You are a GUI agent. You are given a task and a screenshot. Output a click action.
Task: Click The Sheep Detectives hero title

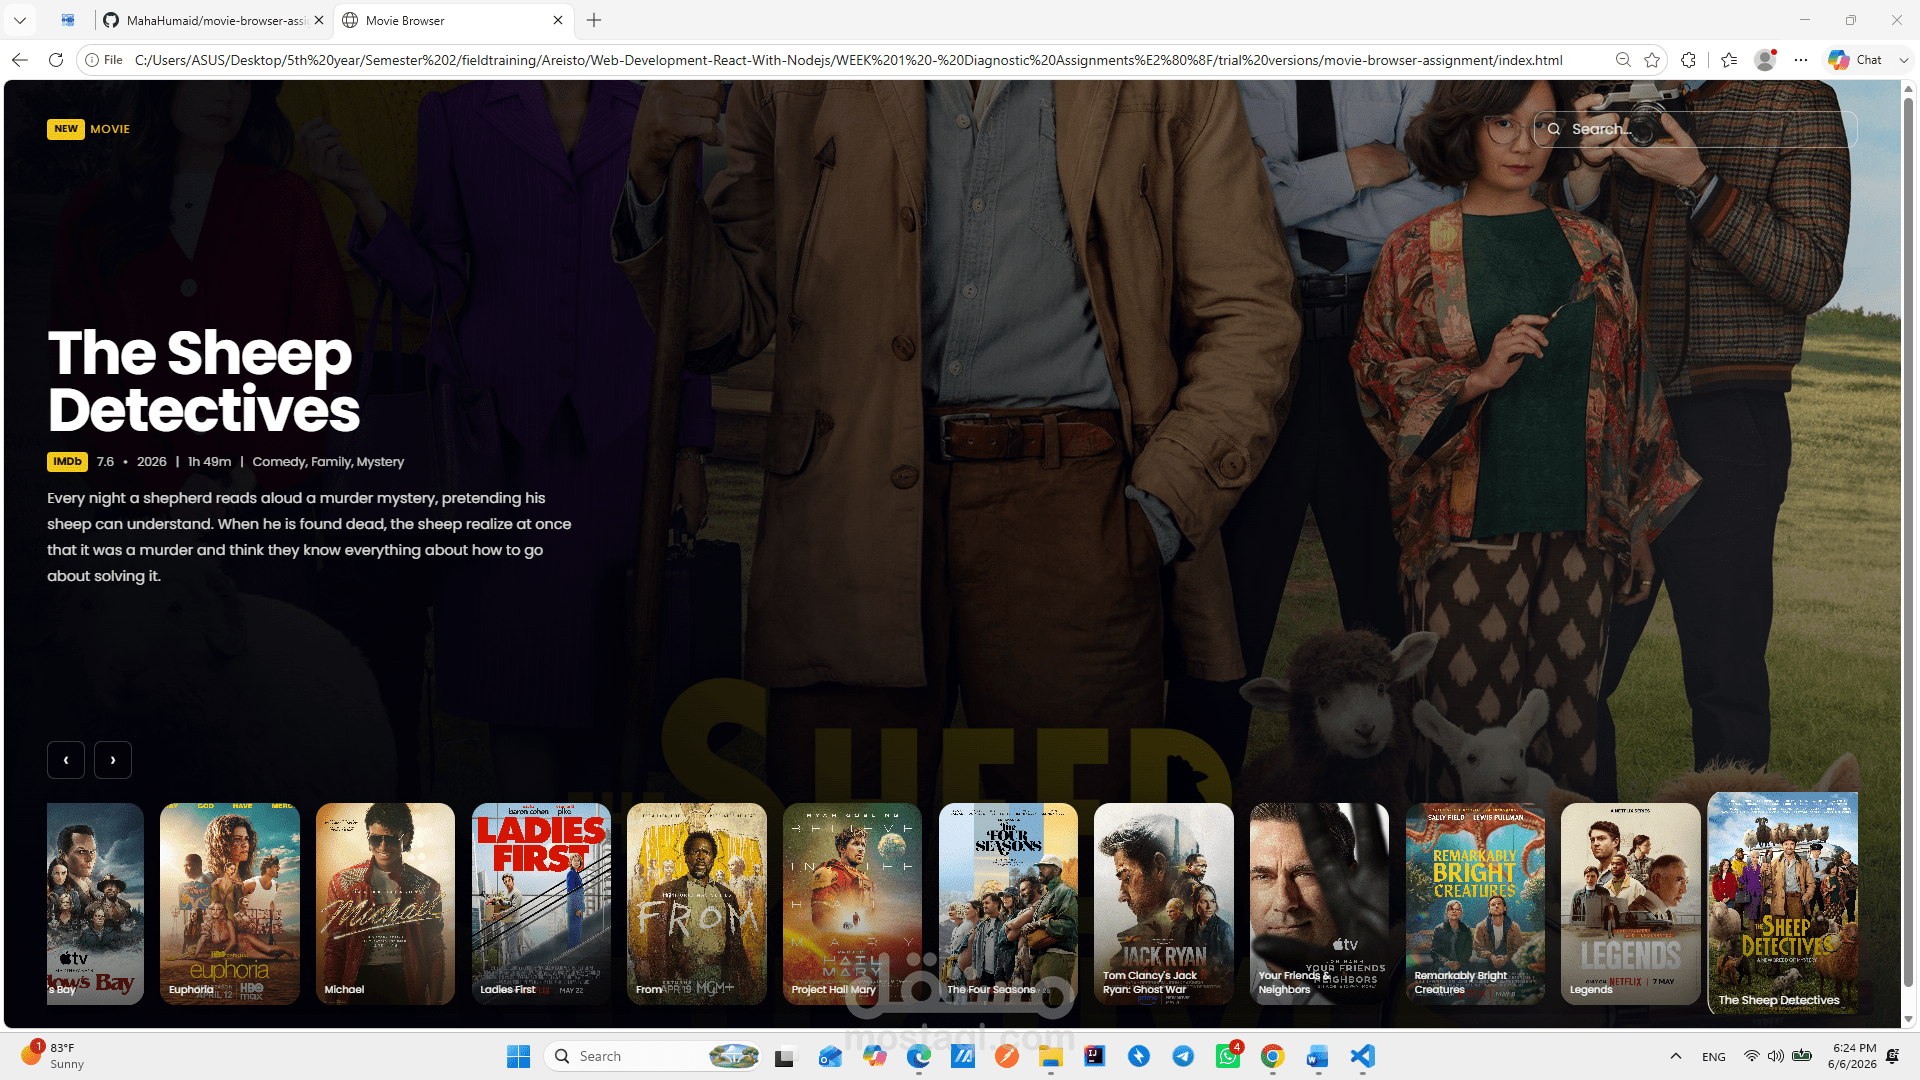pyautogui.click(x=203, y=381)
